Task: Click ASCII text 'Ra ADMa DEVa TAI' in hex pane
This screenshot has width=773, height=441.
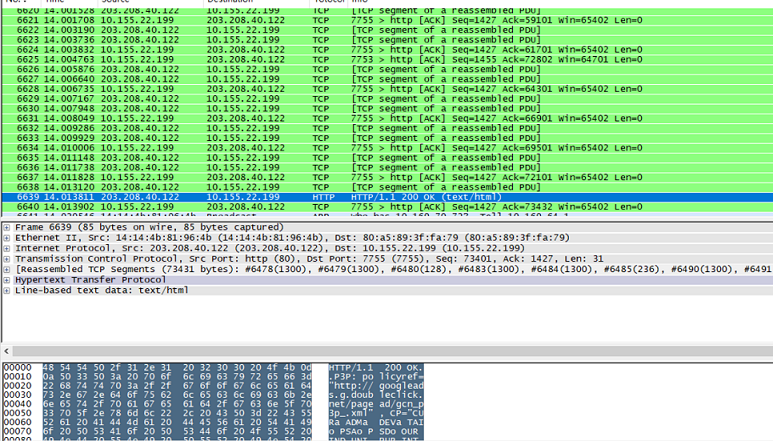Action: point(376,422)
